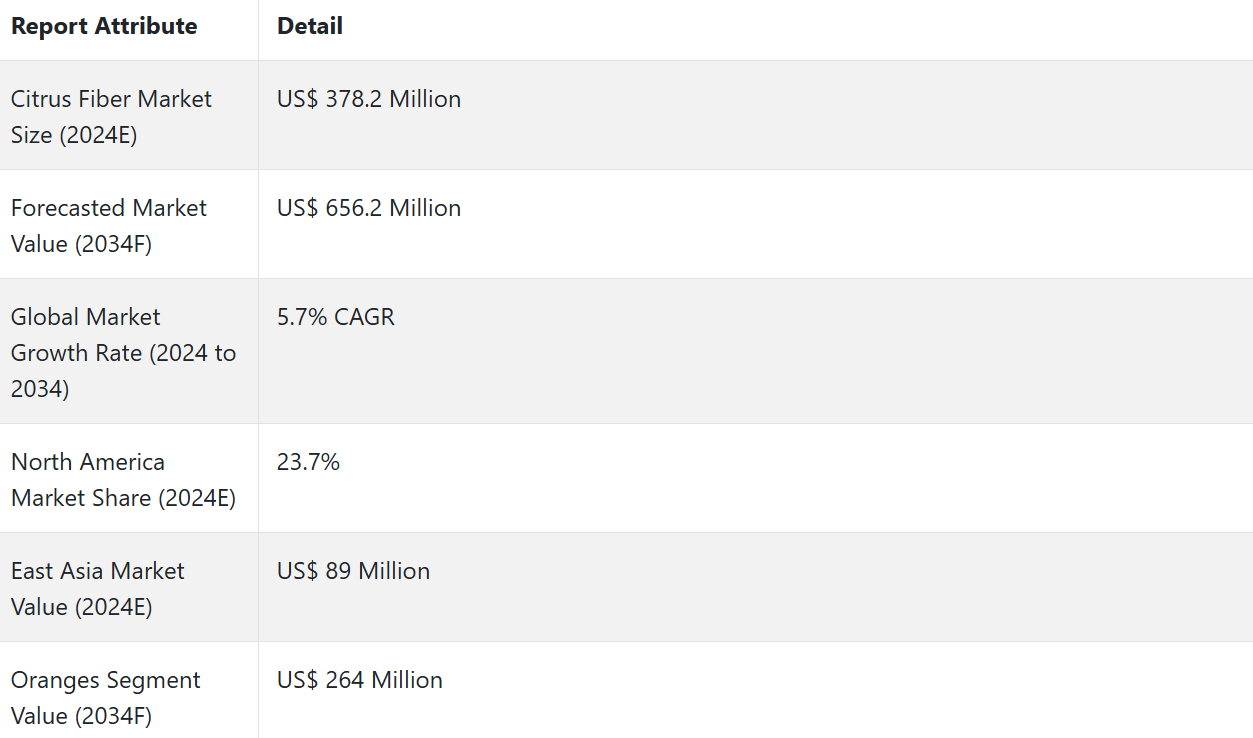Select the East Asia Market Value cell
Screen dimensions: 1253x738
(98, 588)
